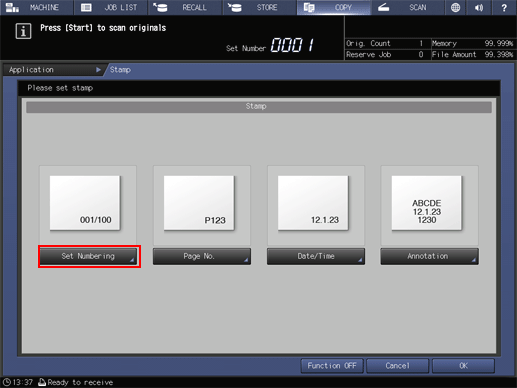This screenshot has height=388, width=517.
Task: Open the RECALL tab
Action: click(185, 7)
